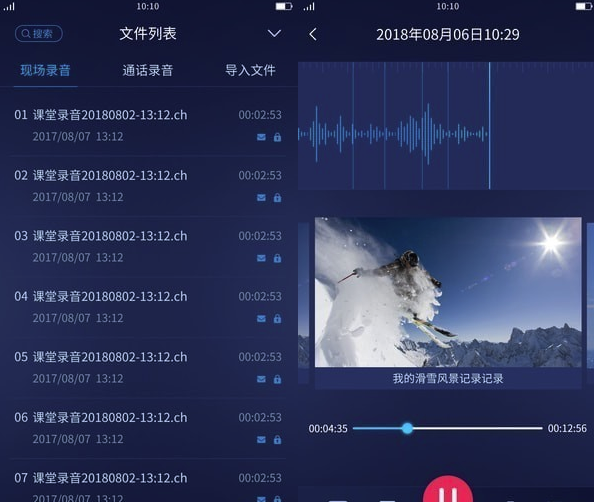
Task: Click the playback progress slider knob
Action: [407, 428]
